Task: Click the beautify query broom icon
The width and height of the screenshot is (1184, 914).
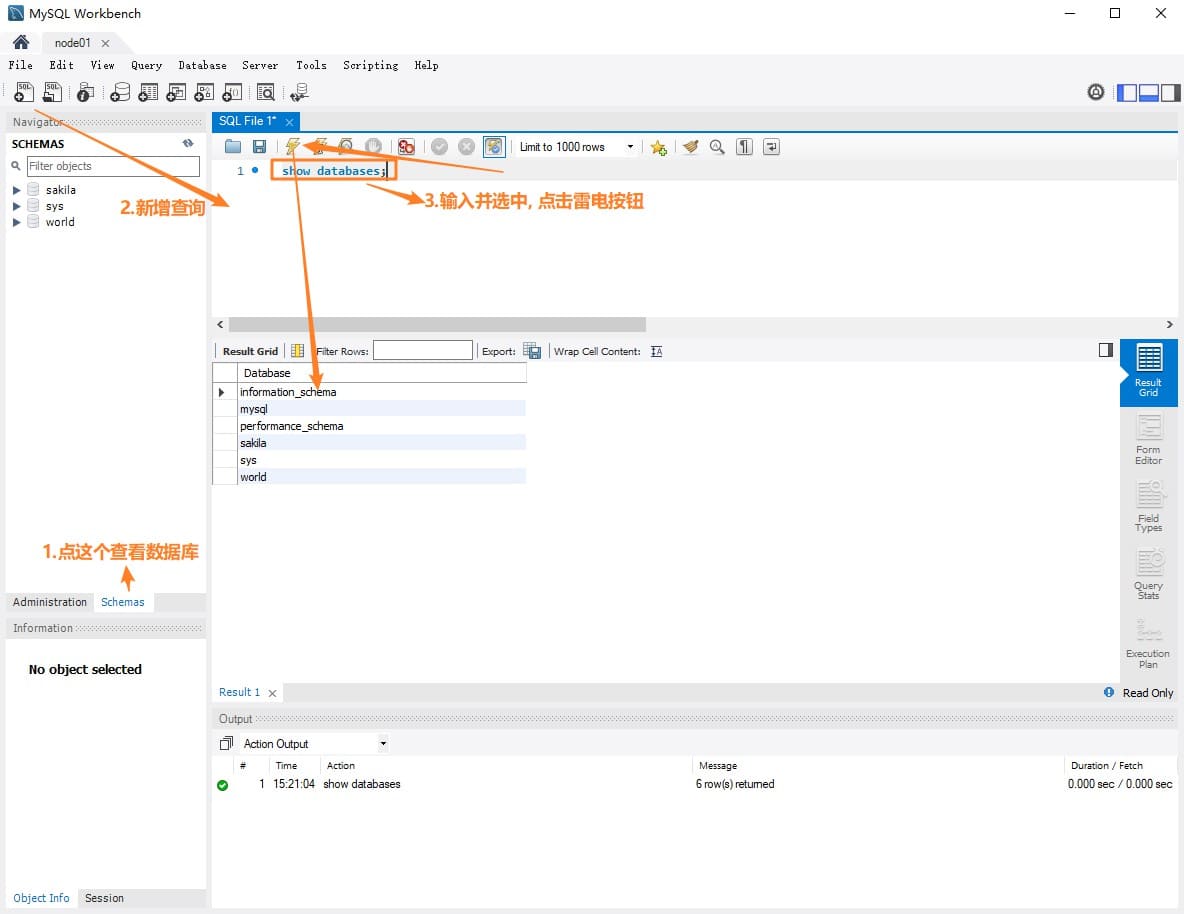Action: click(x=690, y=147)
